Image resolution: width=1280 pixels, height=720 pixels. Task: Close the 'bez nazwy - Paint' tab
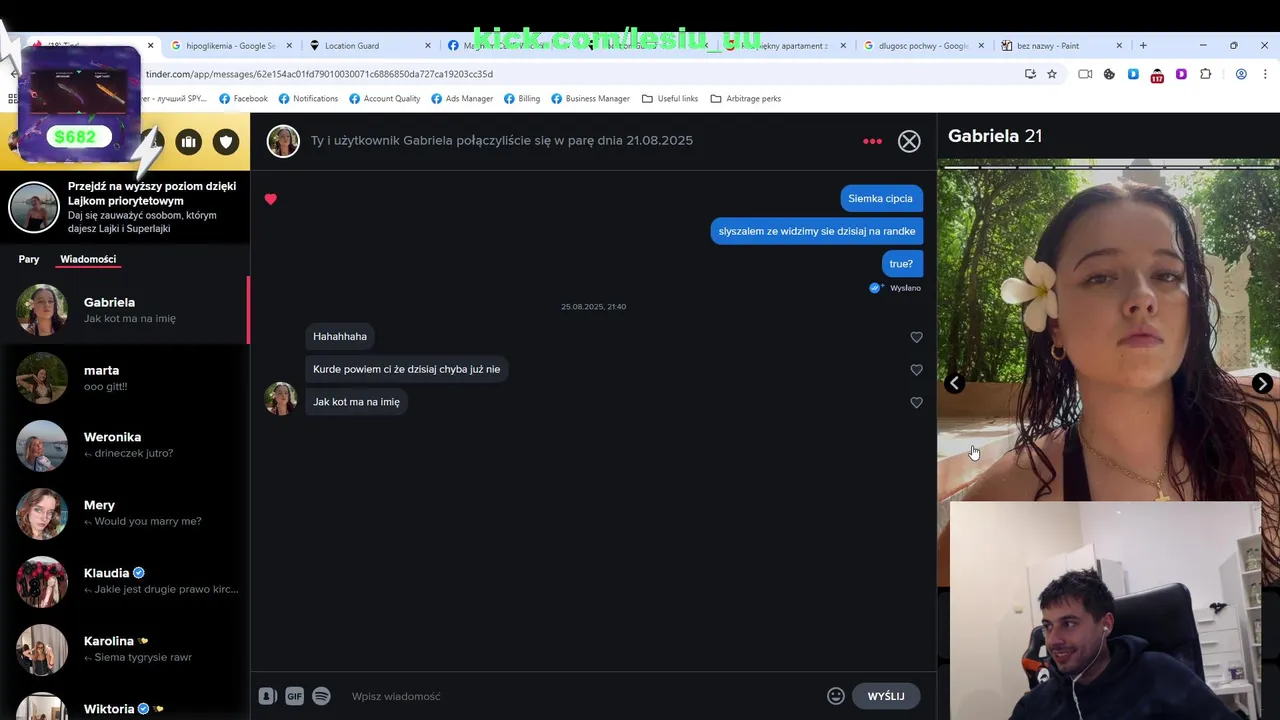1119,46
